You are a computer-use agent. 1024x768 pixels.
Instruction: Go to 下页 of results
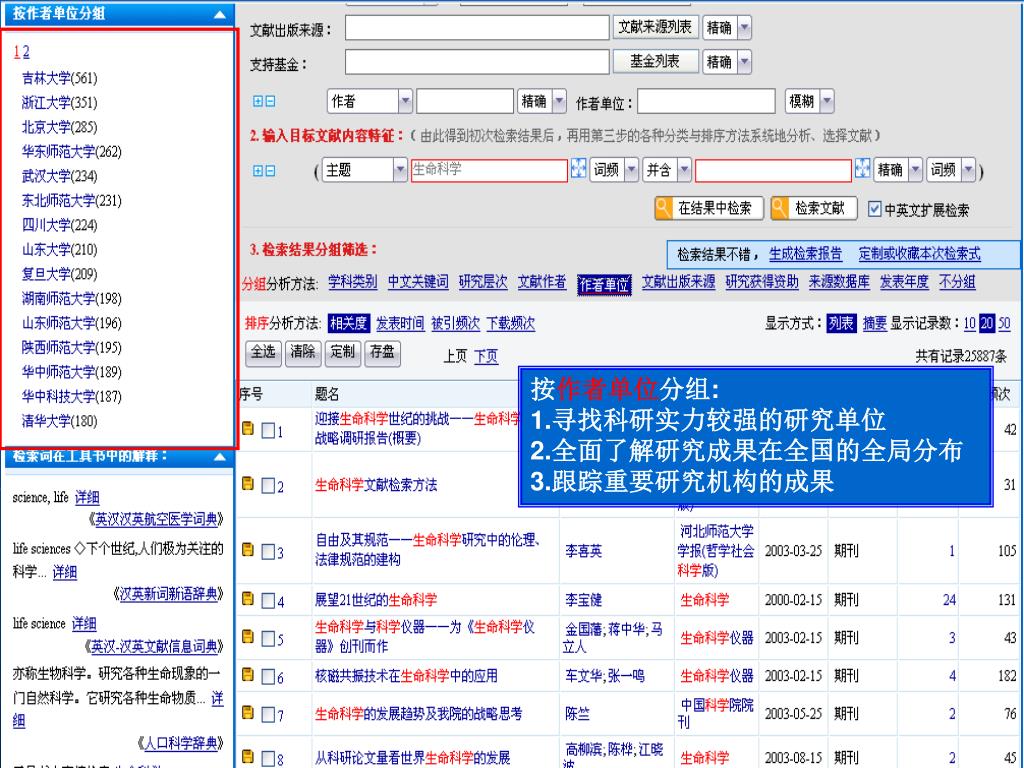[486, 356]
